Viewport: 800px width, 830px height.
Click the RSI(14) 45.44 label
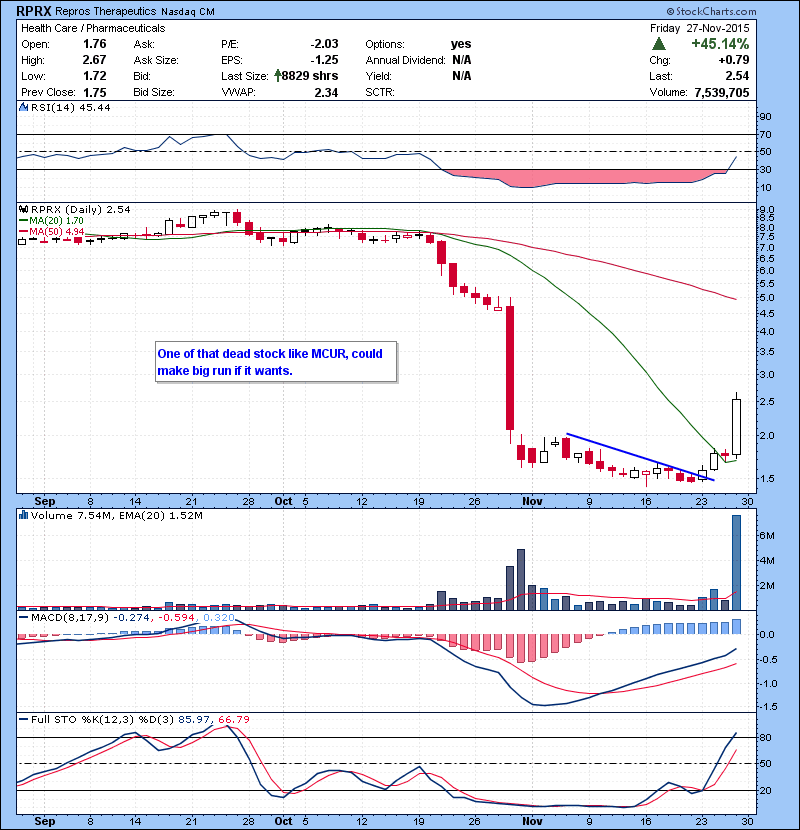(71, 107)
